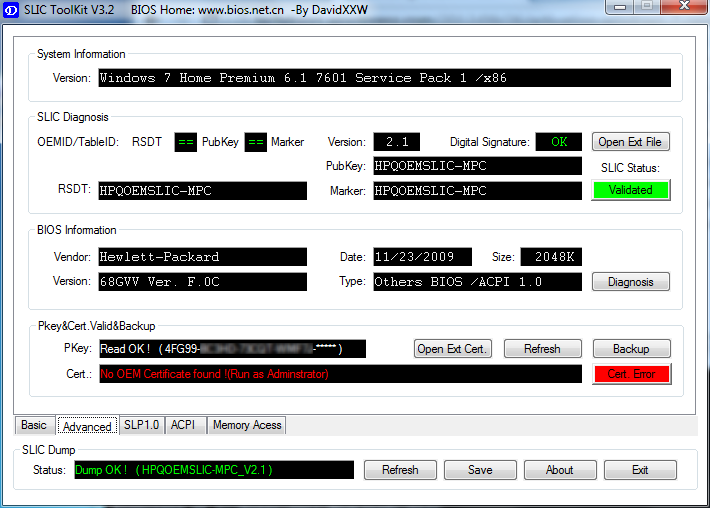710x508 pixels.
Task: Click the Open Ext Cert. button
Action: pyautogui.click(x=452, y=349)
